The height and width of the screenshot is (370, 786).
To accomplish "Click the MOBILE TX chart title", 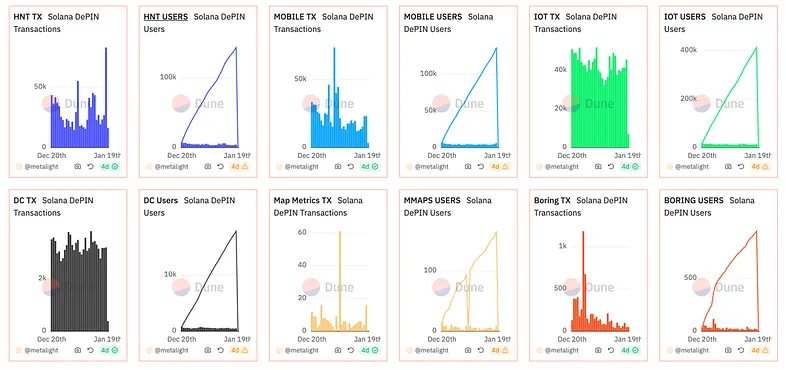I will tap(295, 17).
